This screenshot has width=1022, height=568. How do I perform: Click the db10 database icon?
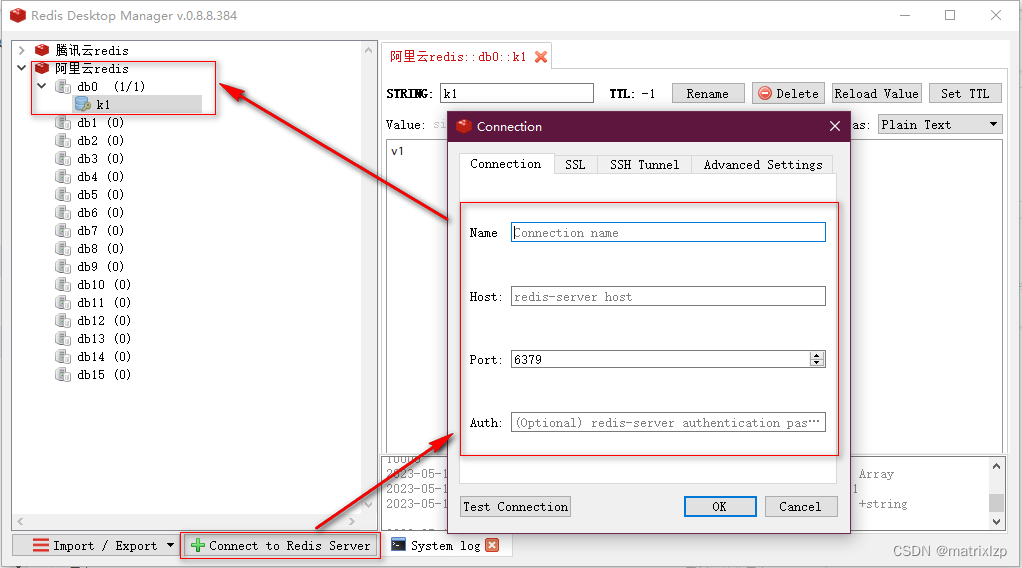[63, 285]
